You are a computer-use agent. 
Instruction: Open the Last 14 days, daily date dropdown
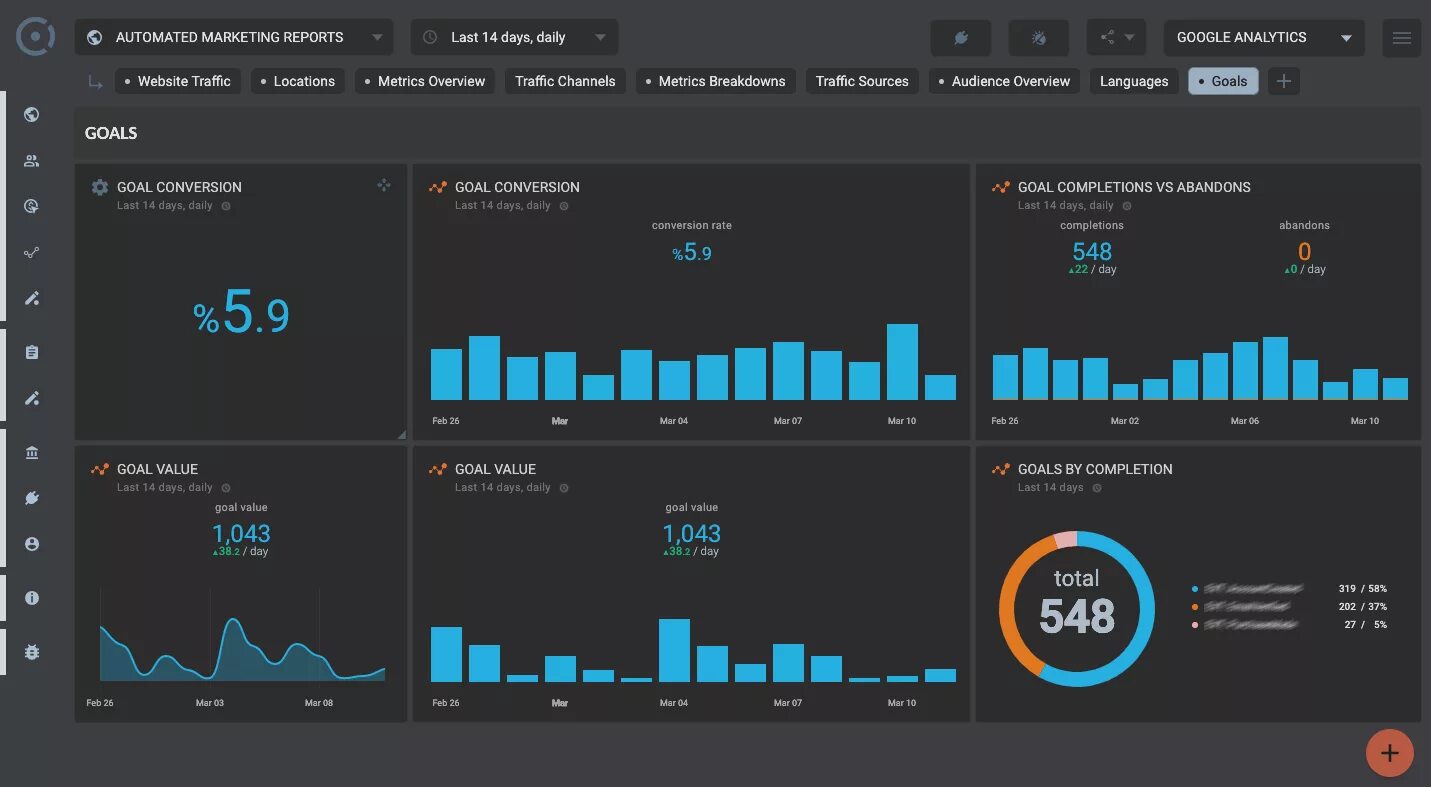(514, 38)
